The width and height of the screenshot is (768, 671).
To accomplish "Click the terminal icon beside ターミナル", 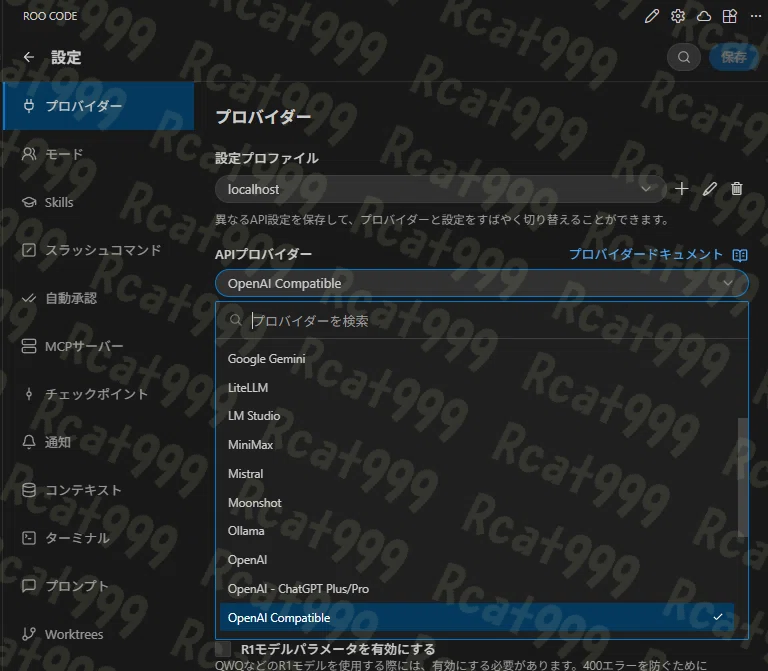I will (29, 538).
